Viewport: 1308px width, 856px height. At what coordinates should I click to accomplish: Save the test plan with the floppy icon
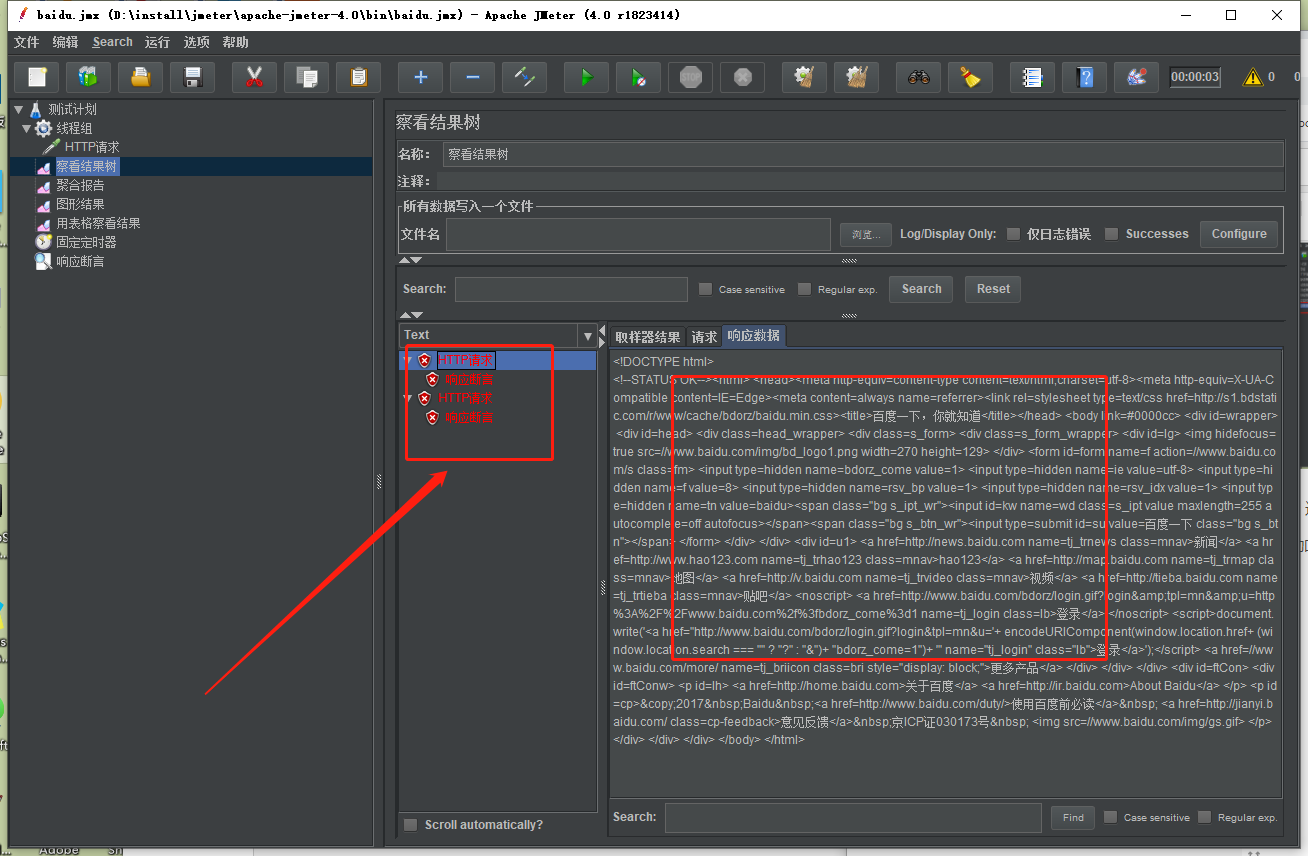(193, 77)
